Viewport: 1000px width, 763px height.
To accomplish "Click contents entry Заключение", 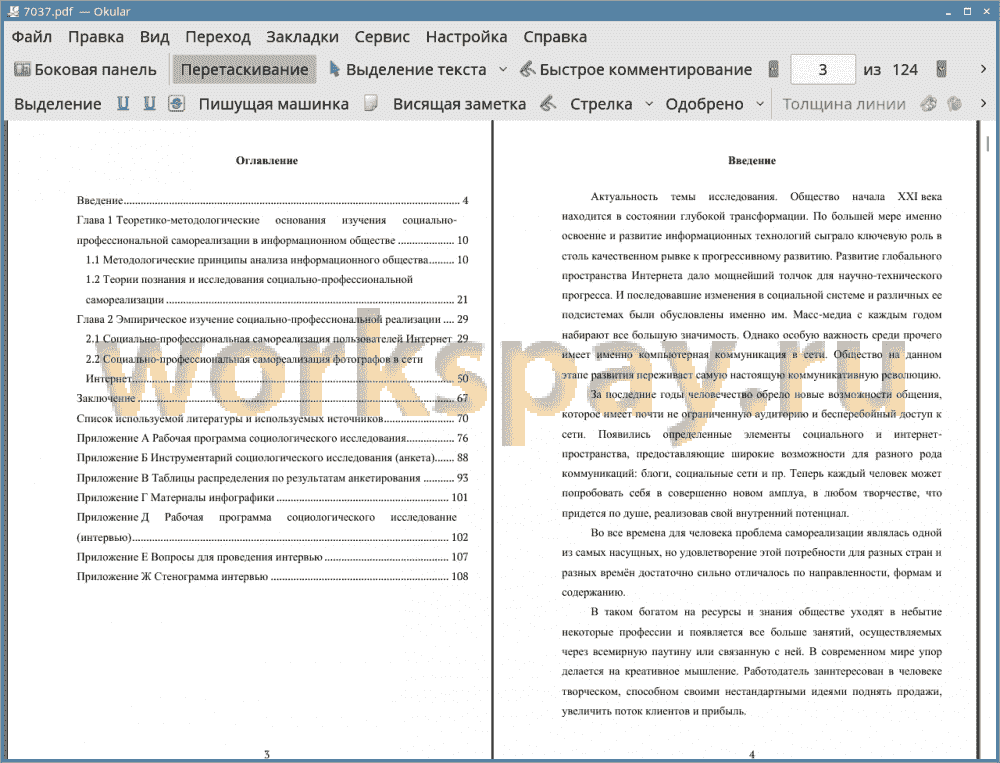I will click(x=272, y=398).
